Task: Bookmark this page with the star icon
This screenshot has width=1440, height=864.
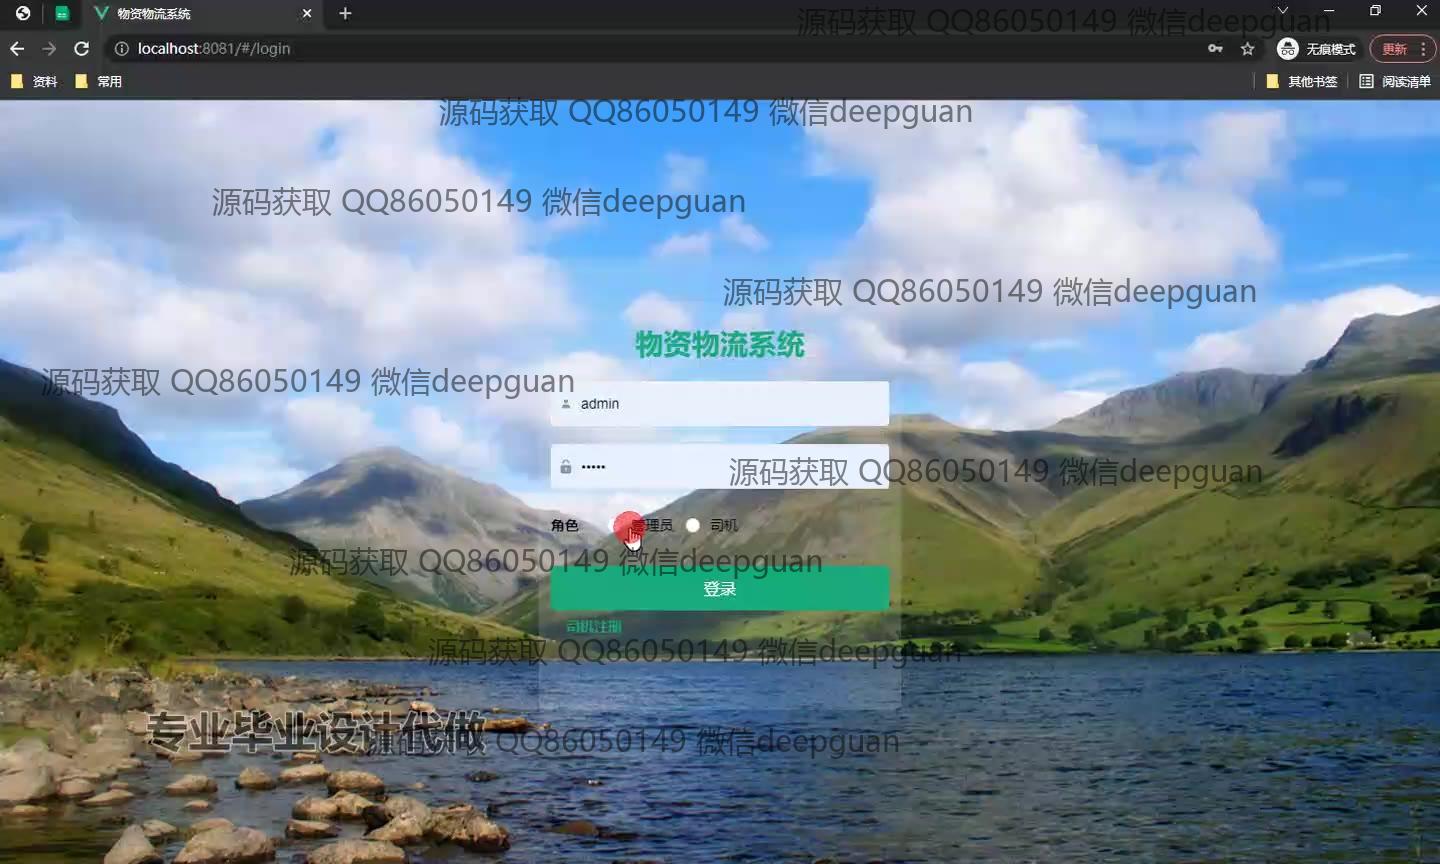Action: (1247, 48)
